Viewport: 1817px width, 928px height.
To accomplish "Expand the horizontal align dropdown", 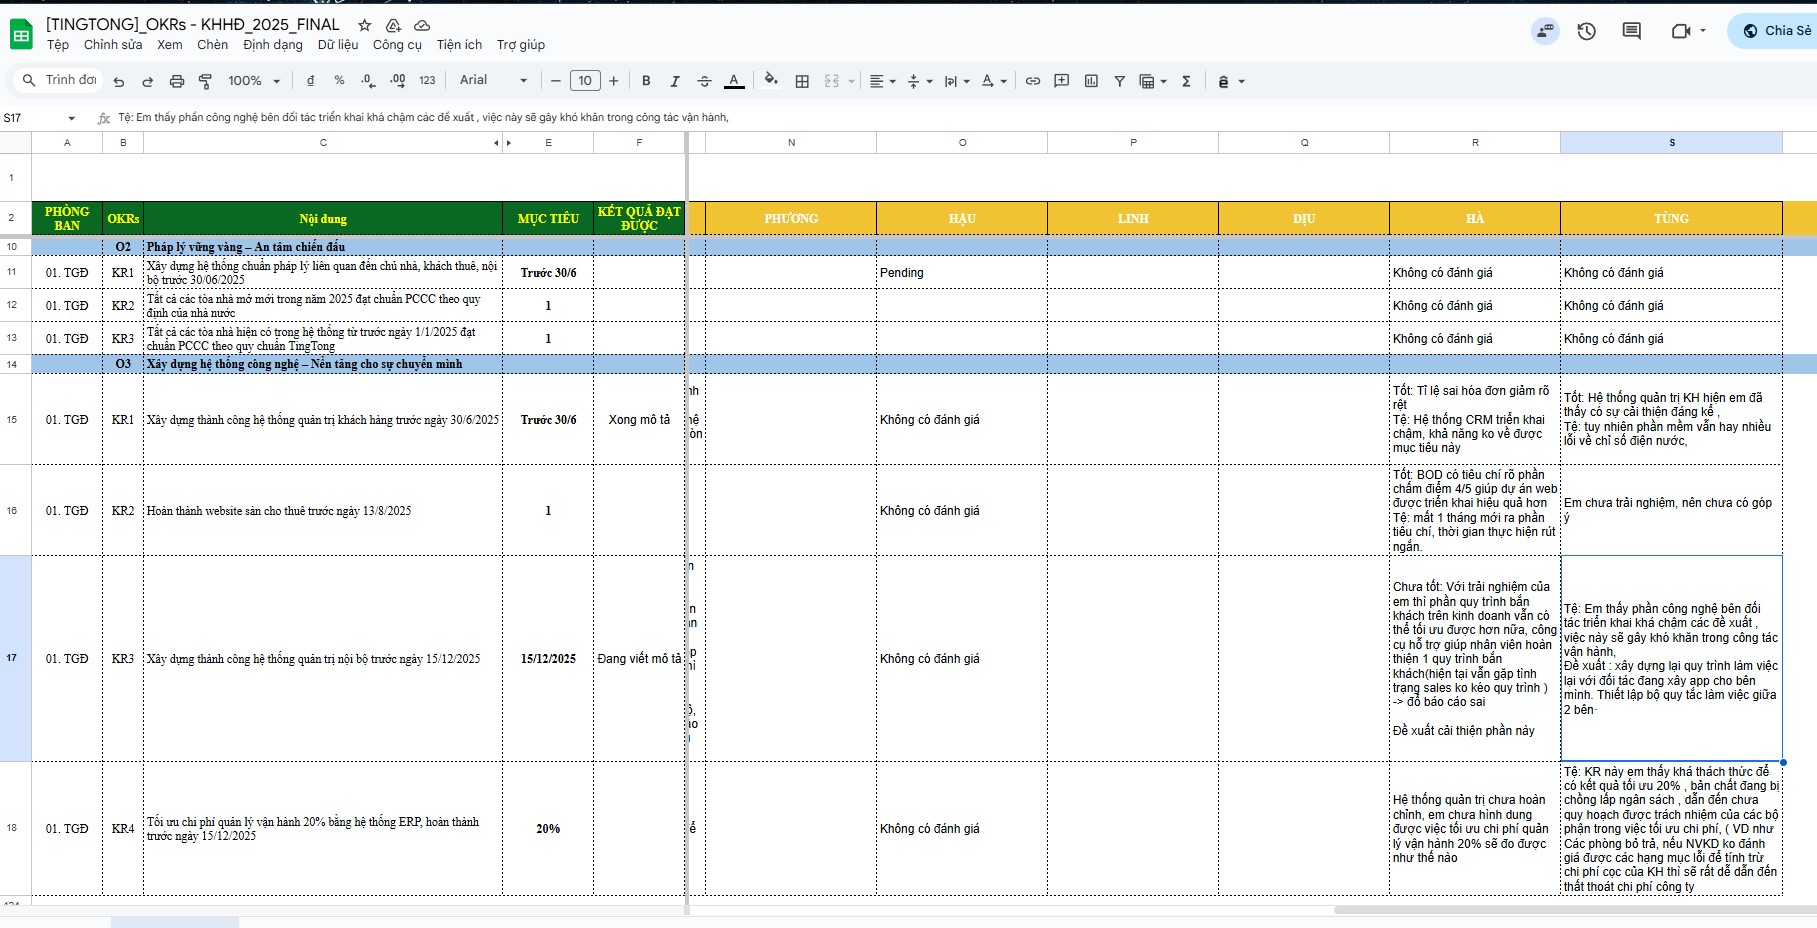I will point(882,81).
